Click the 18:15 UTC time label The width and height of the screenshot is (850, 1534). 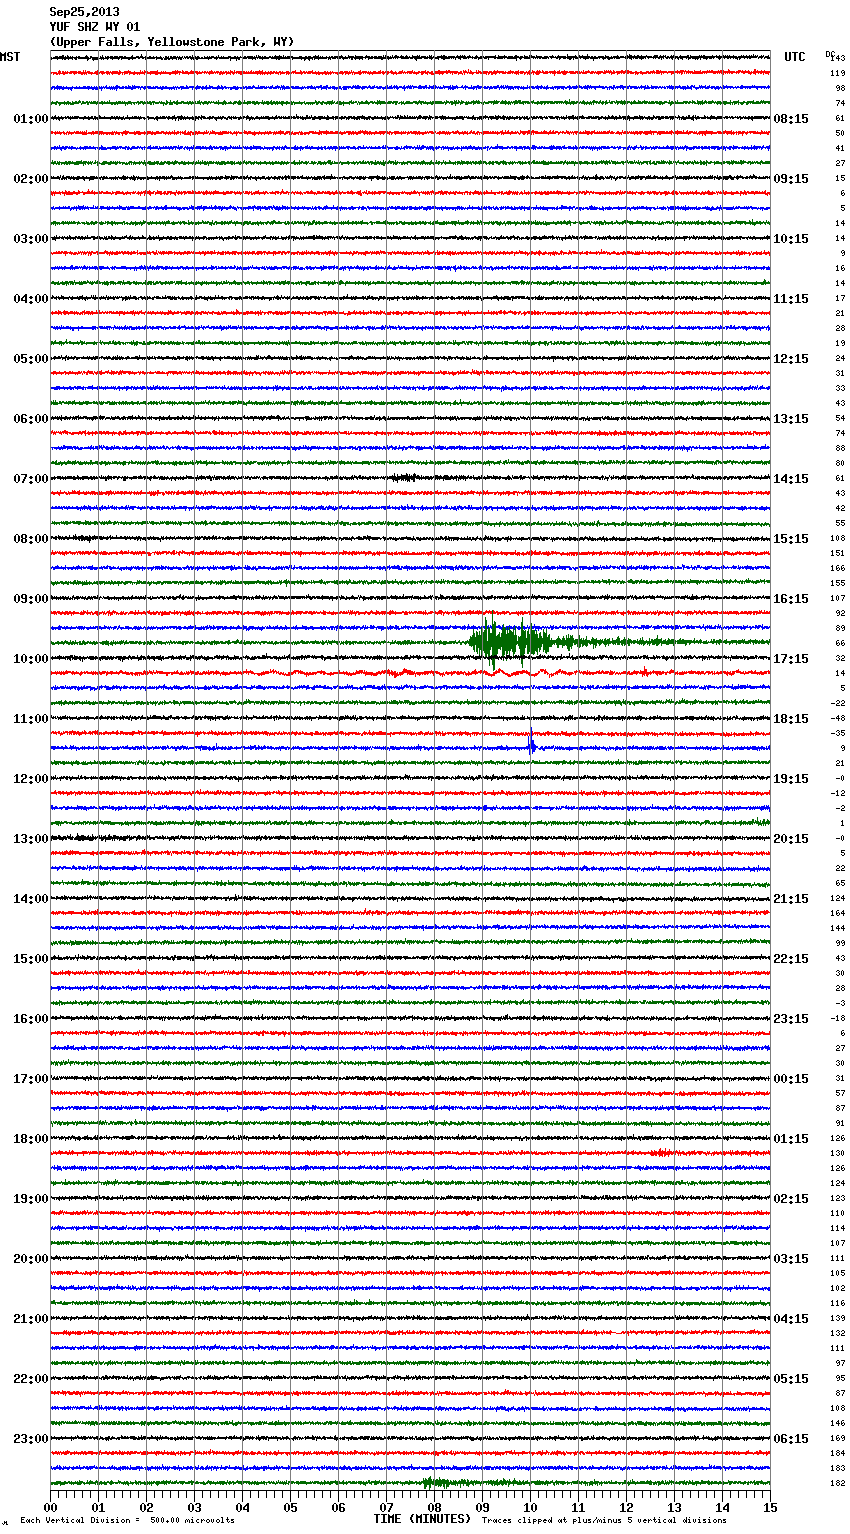click(791, 719)
